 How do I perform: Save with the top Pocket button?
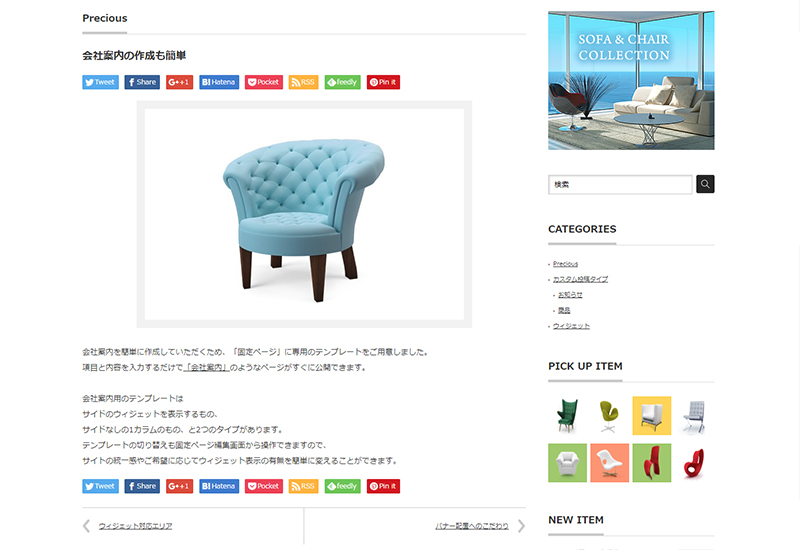tap(264, 82)
